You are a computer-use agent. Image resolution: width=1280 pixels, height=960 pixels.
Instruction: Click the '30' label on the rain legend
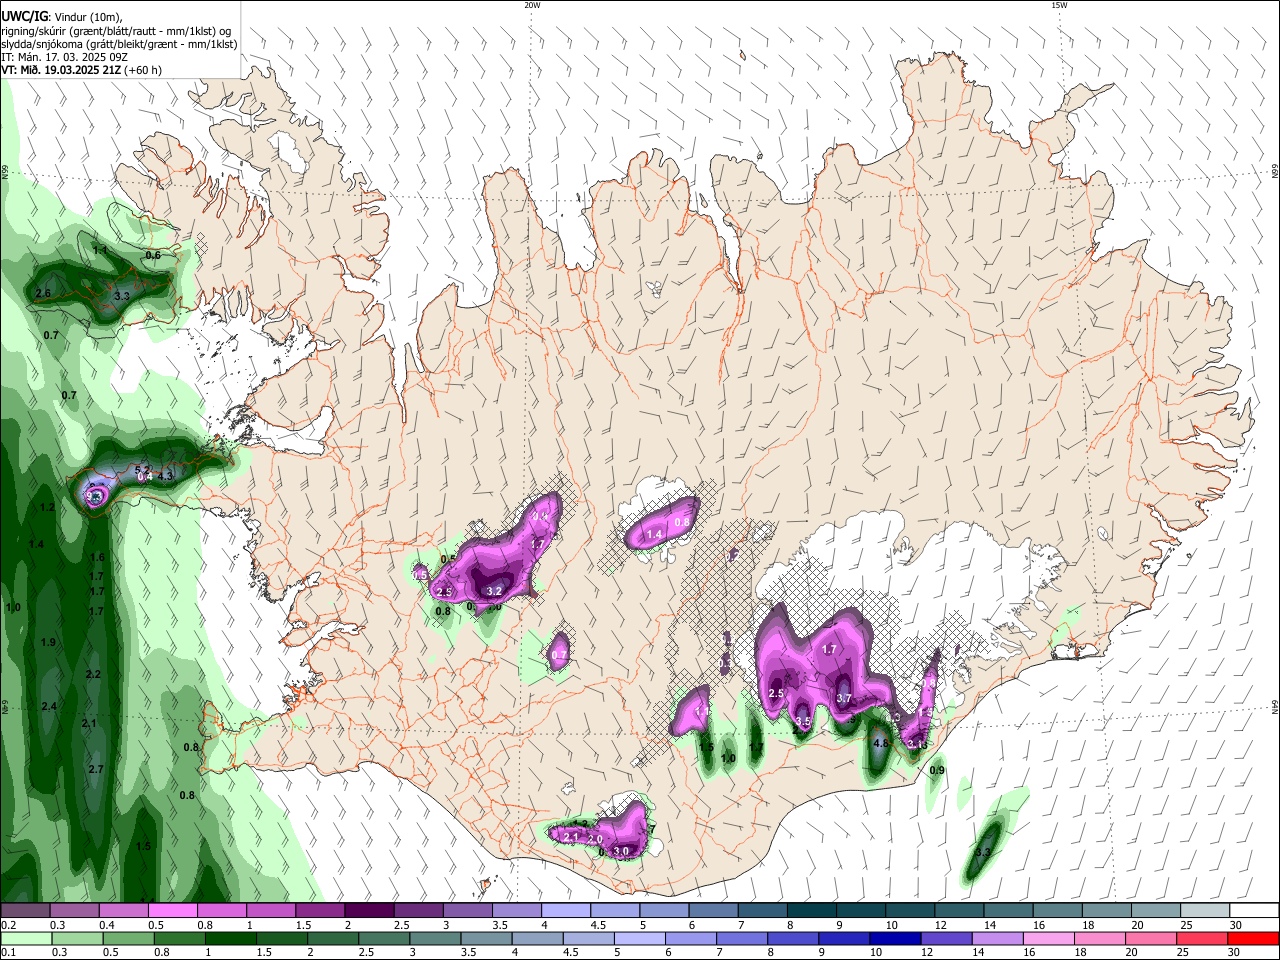[x=1236, y=953]
